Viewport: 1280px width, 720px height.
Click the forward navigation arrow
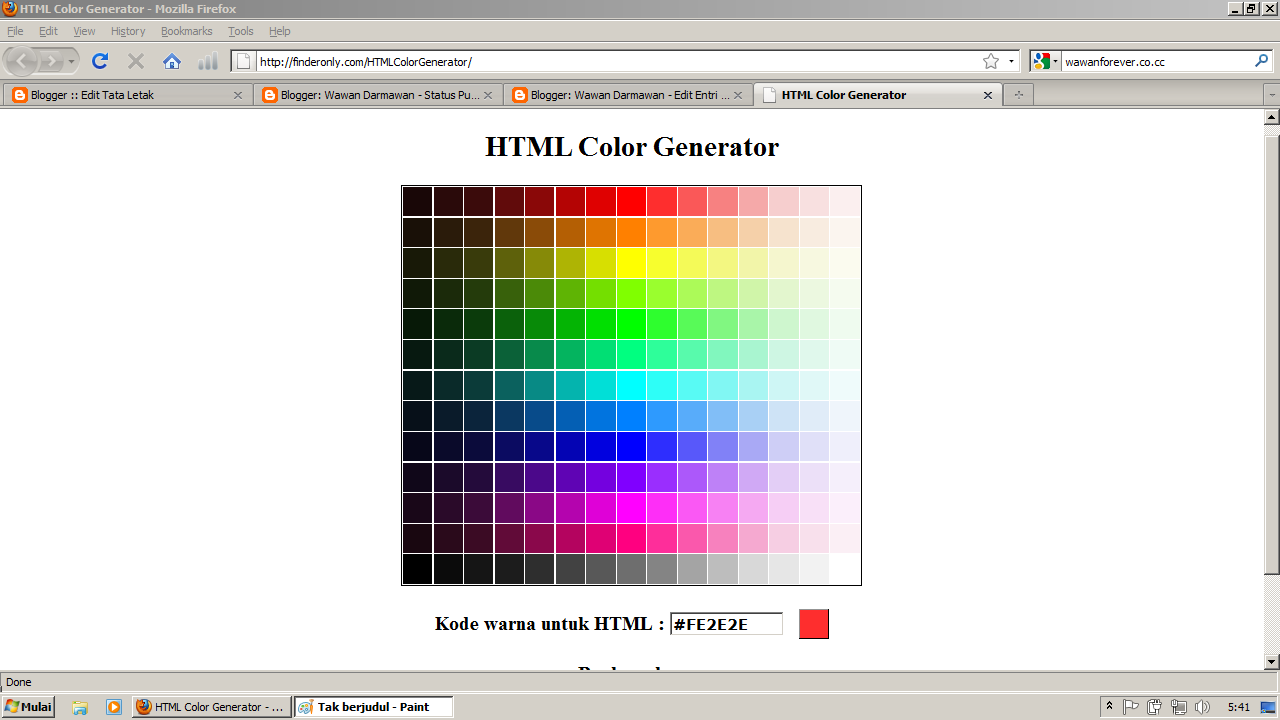pyautogui.click(x=52, y=61)
